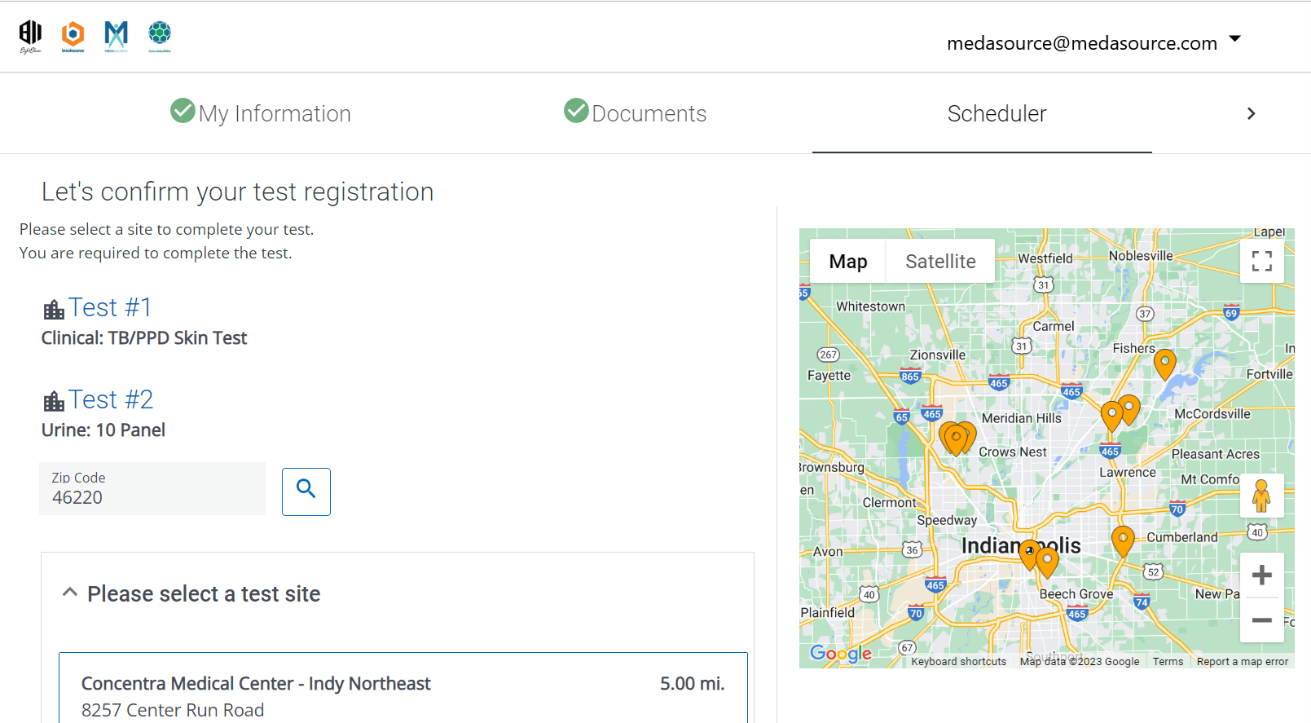Click Report a map error link
Viewport: 1311px width, 723px height.
click(1243, 661)
